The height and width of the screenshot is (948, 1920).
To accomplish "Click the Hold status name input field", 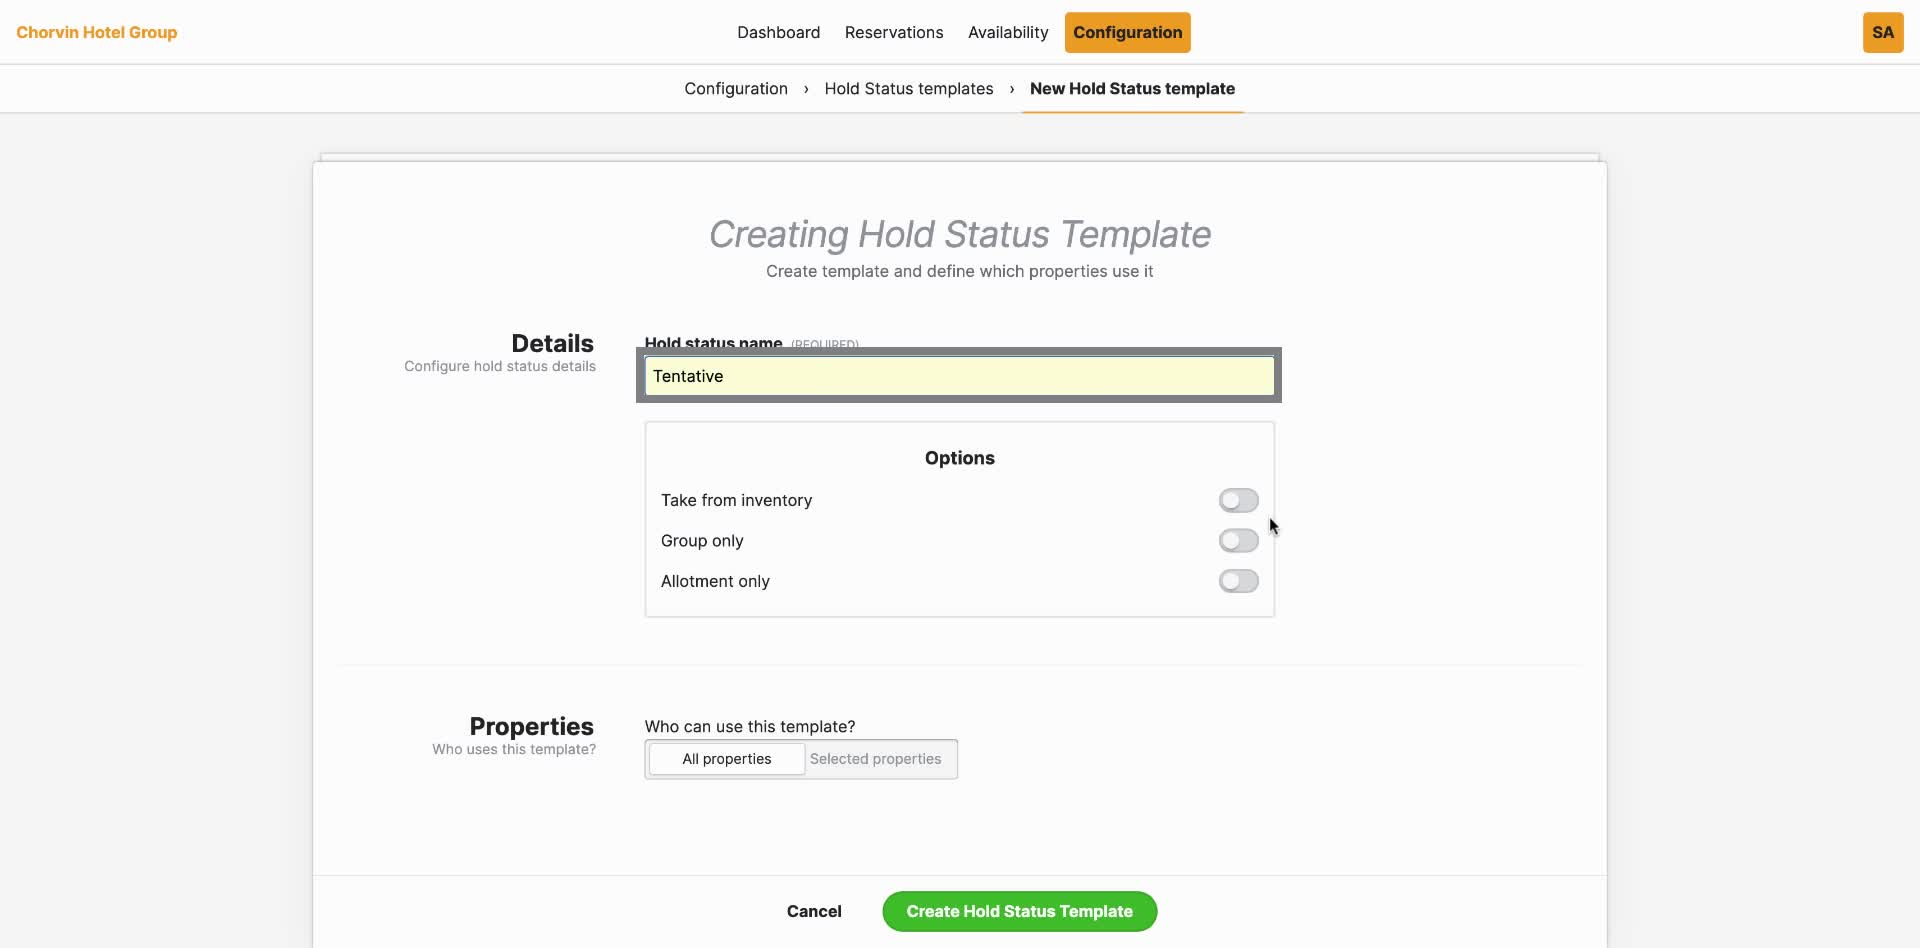I will coord(958,376).
